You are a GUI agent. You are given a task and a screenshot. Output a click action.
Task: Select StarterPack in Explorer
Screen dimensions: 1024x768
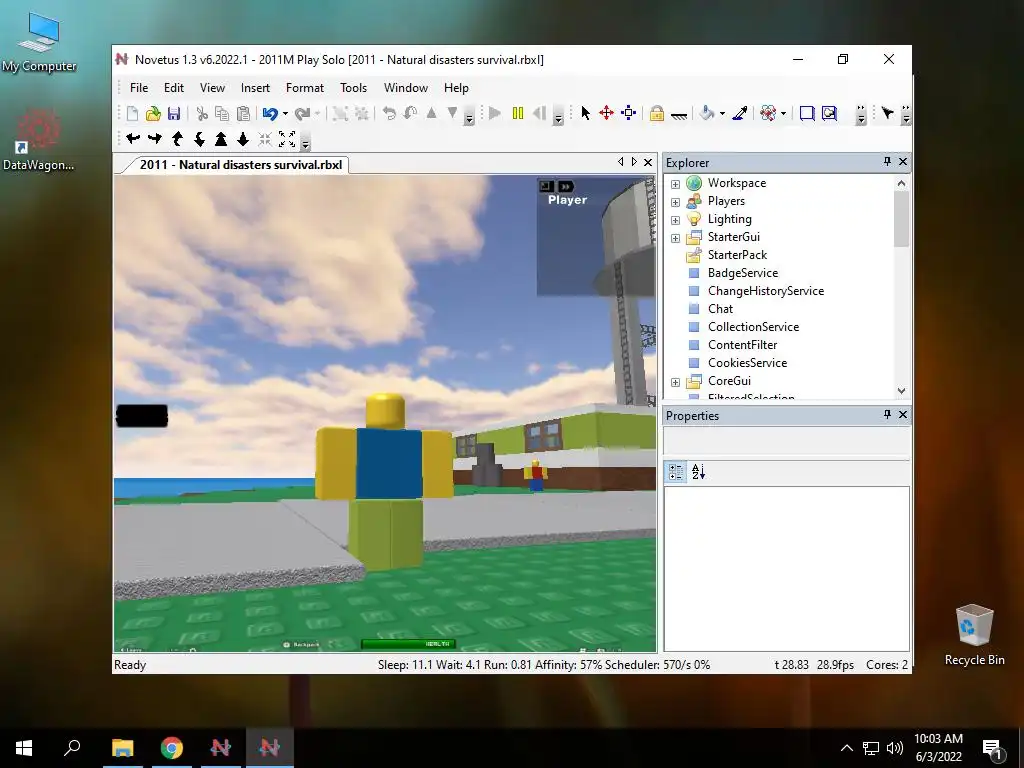737,255
